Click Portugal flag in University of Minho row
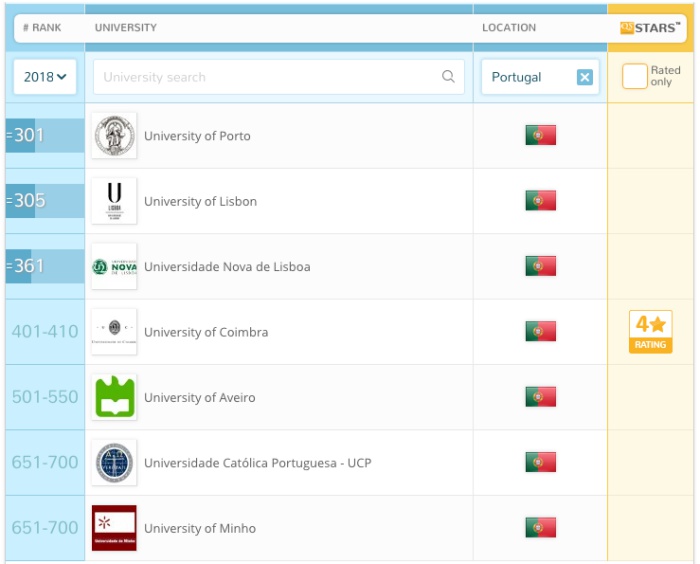The width and height of the screenshot is (700, 564). click(541, 527)
